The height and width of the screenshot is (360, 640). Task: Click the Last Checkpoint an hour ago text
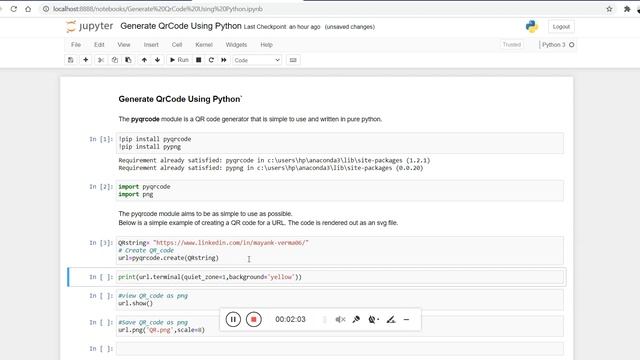(282, 27)
